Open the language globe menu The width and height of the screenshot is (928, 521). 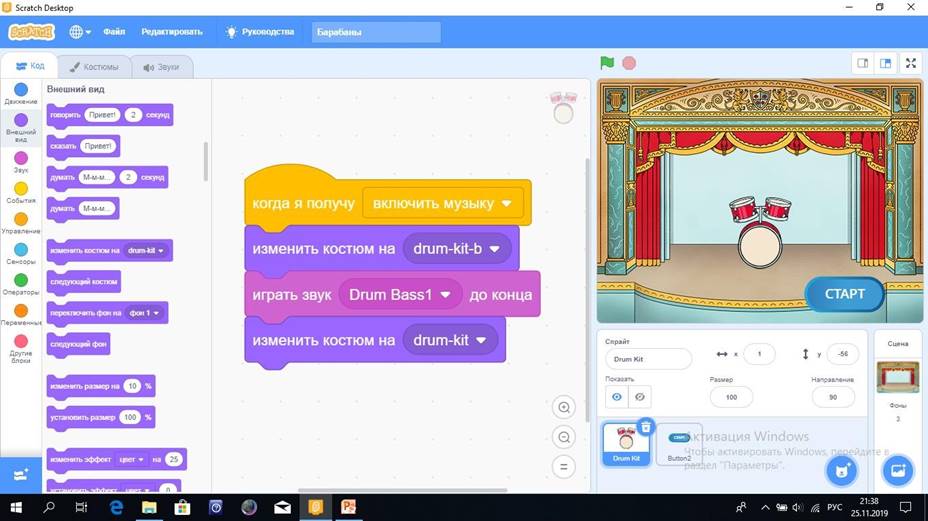click(79, 32)
